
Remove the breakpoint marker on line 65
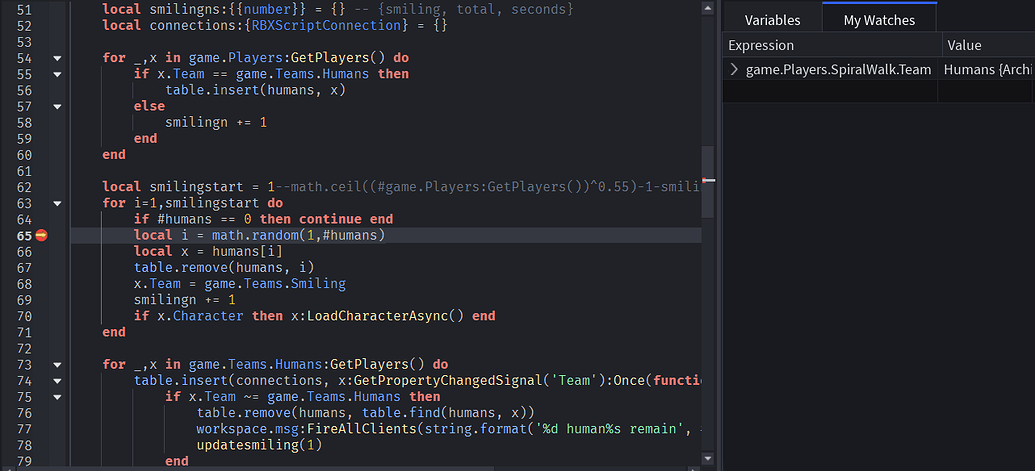(x=41, y=236)
